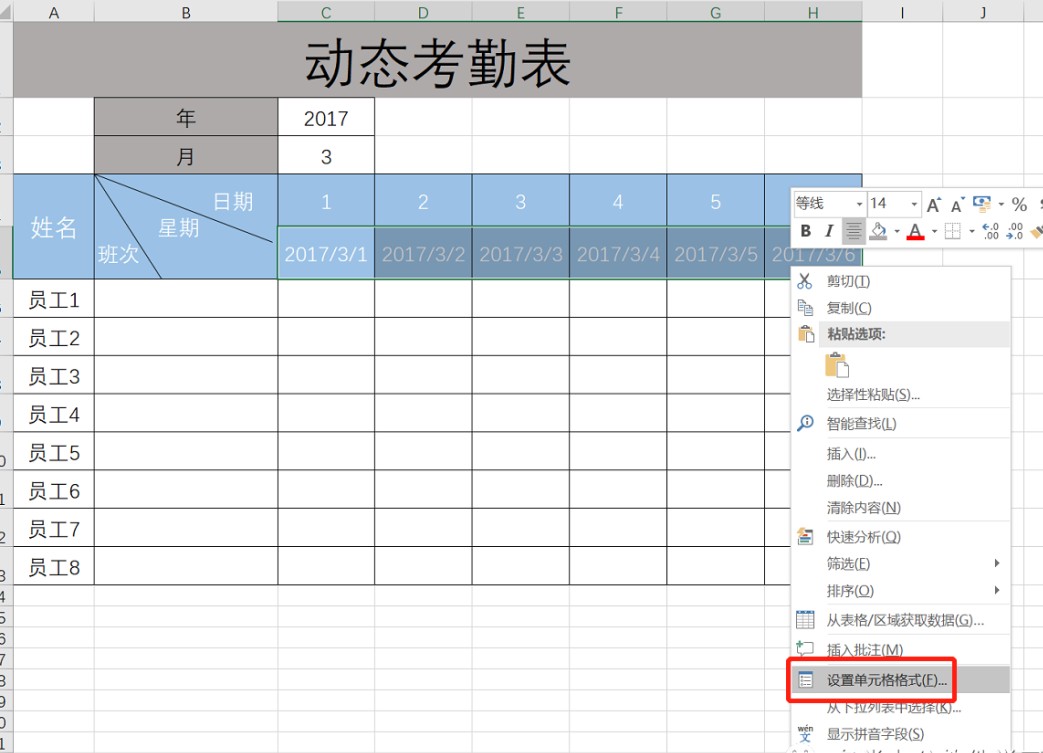Click the 月 label cell
The width and height of the screenshot is (1043, 753).
pyautogui.click(x=186, y=156)
